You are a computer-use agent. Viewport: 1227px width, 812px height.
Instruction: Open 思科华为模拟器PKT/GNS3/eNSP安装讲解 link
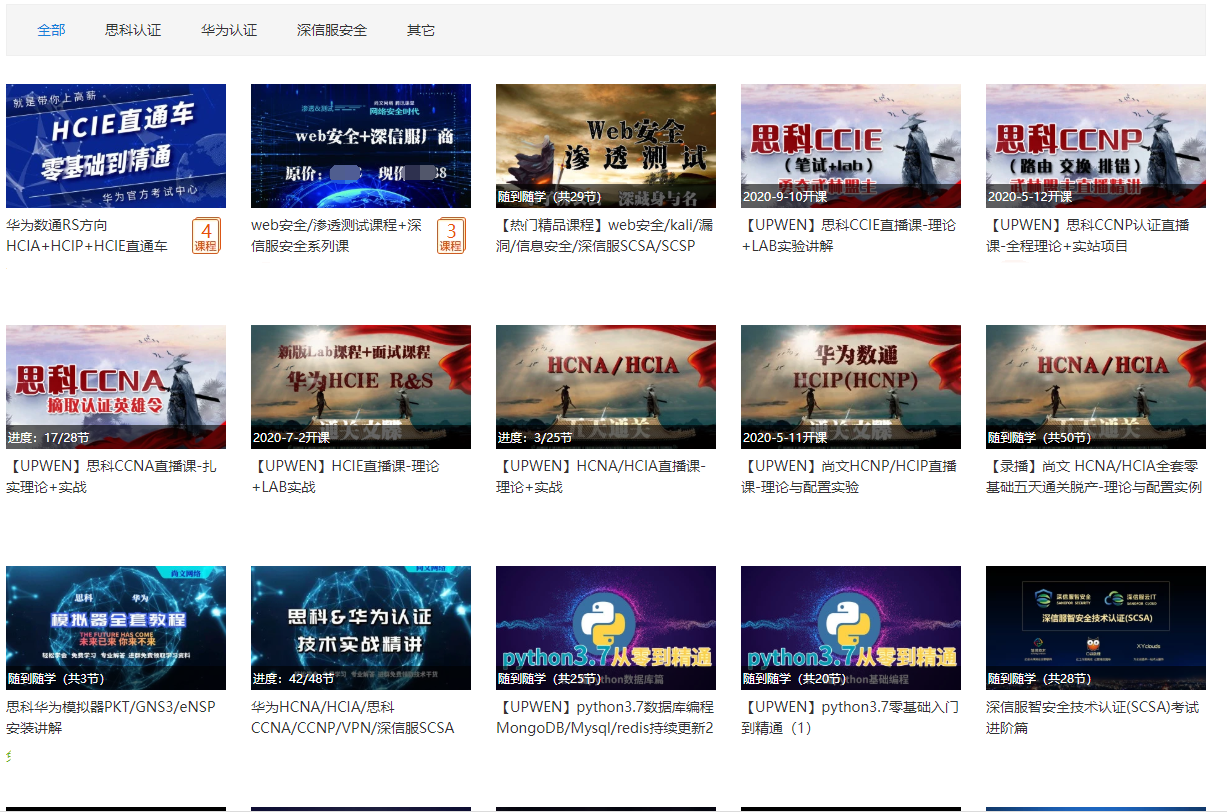[x=110, y=718]
